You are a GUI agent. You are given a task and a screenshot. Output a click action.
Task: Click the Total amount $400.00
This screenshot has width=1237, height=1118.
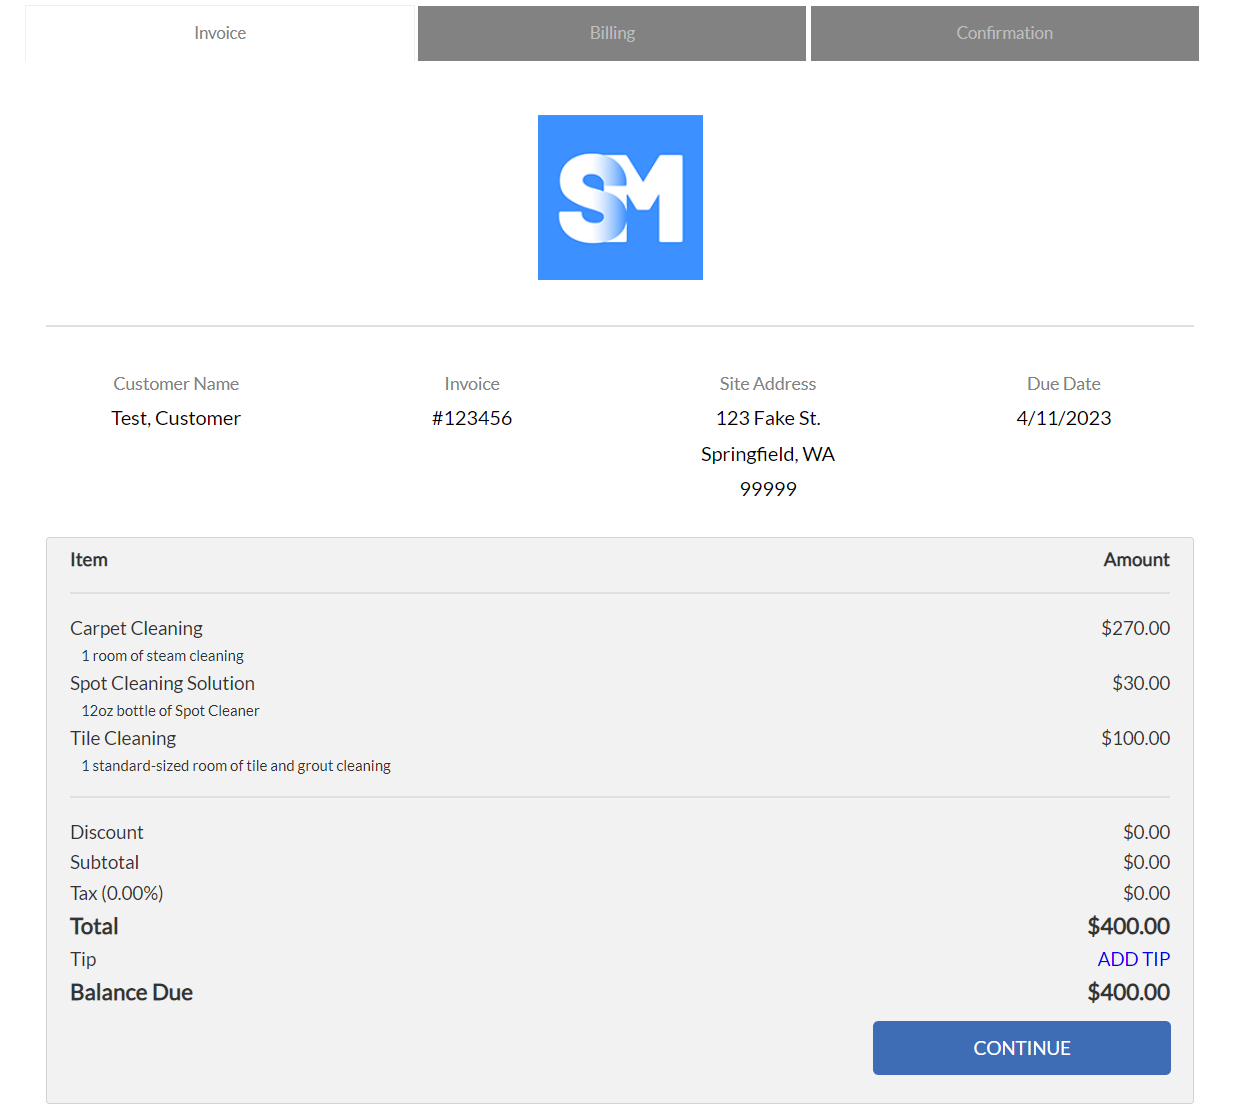[x=1128, y=926]
